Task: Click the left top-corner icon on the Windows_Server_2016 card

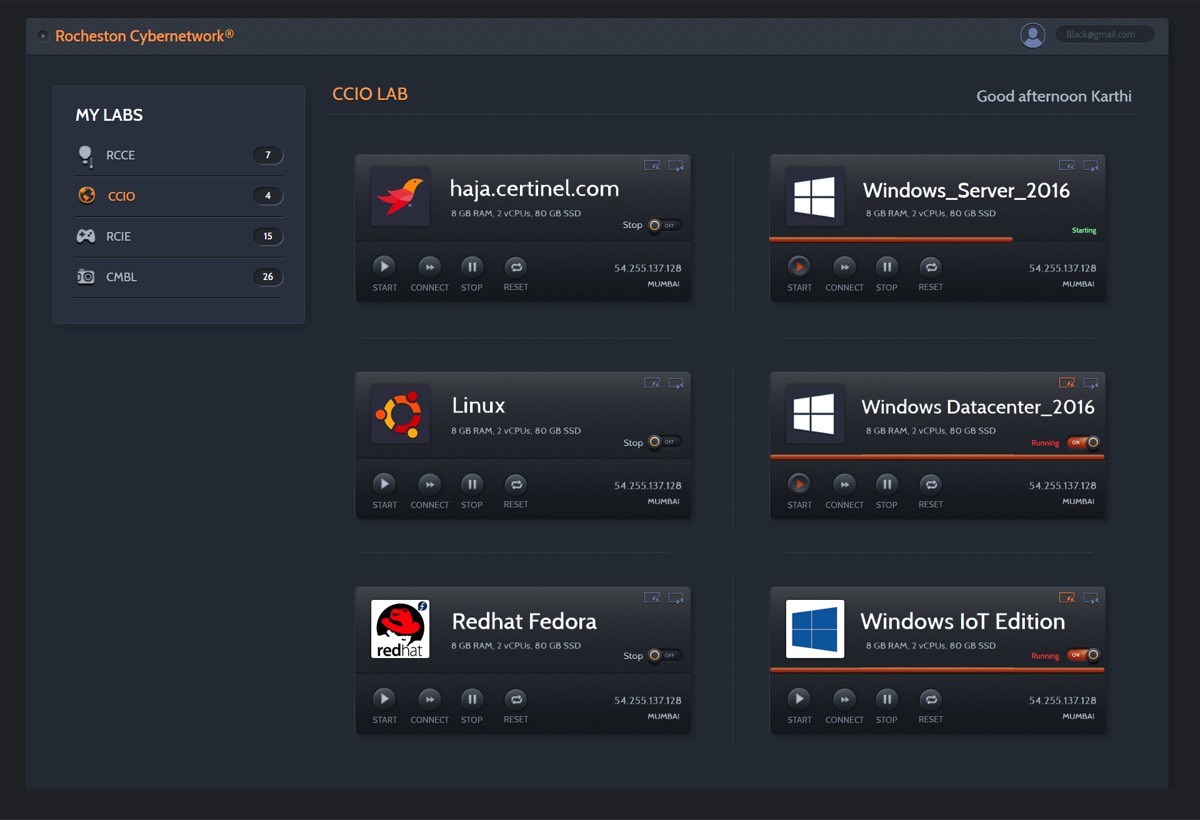Action: tap(1067, 165)
